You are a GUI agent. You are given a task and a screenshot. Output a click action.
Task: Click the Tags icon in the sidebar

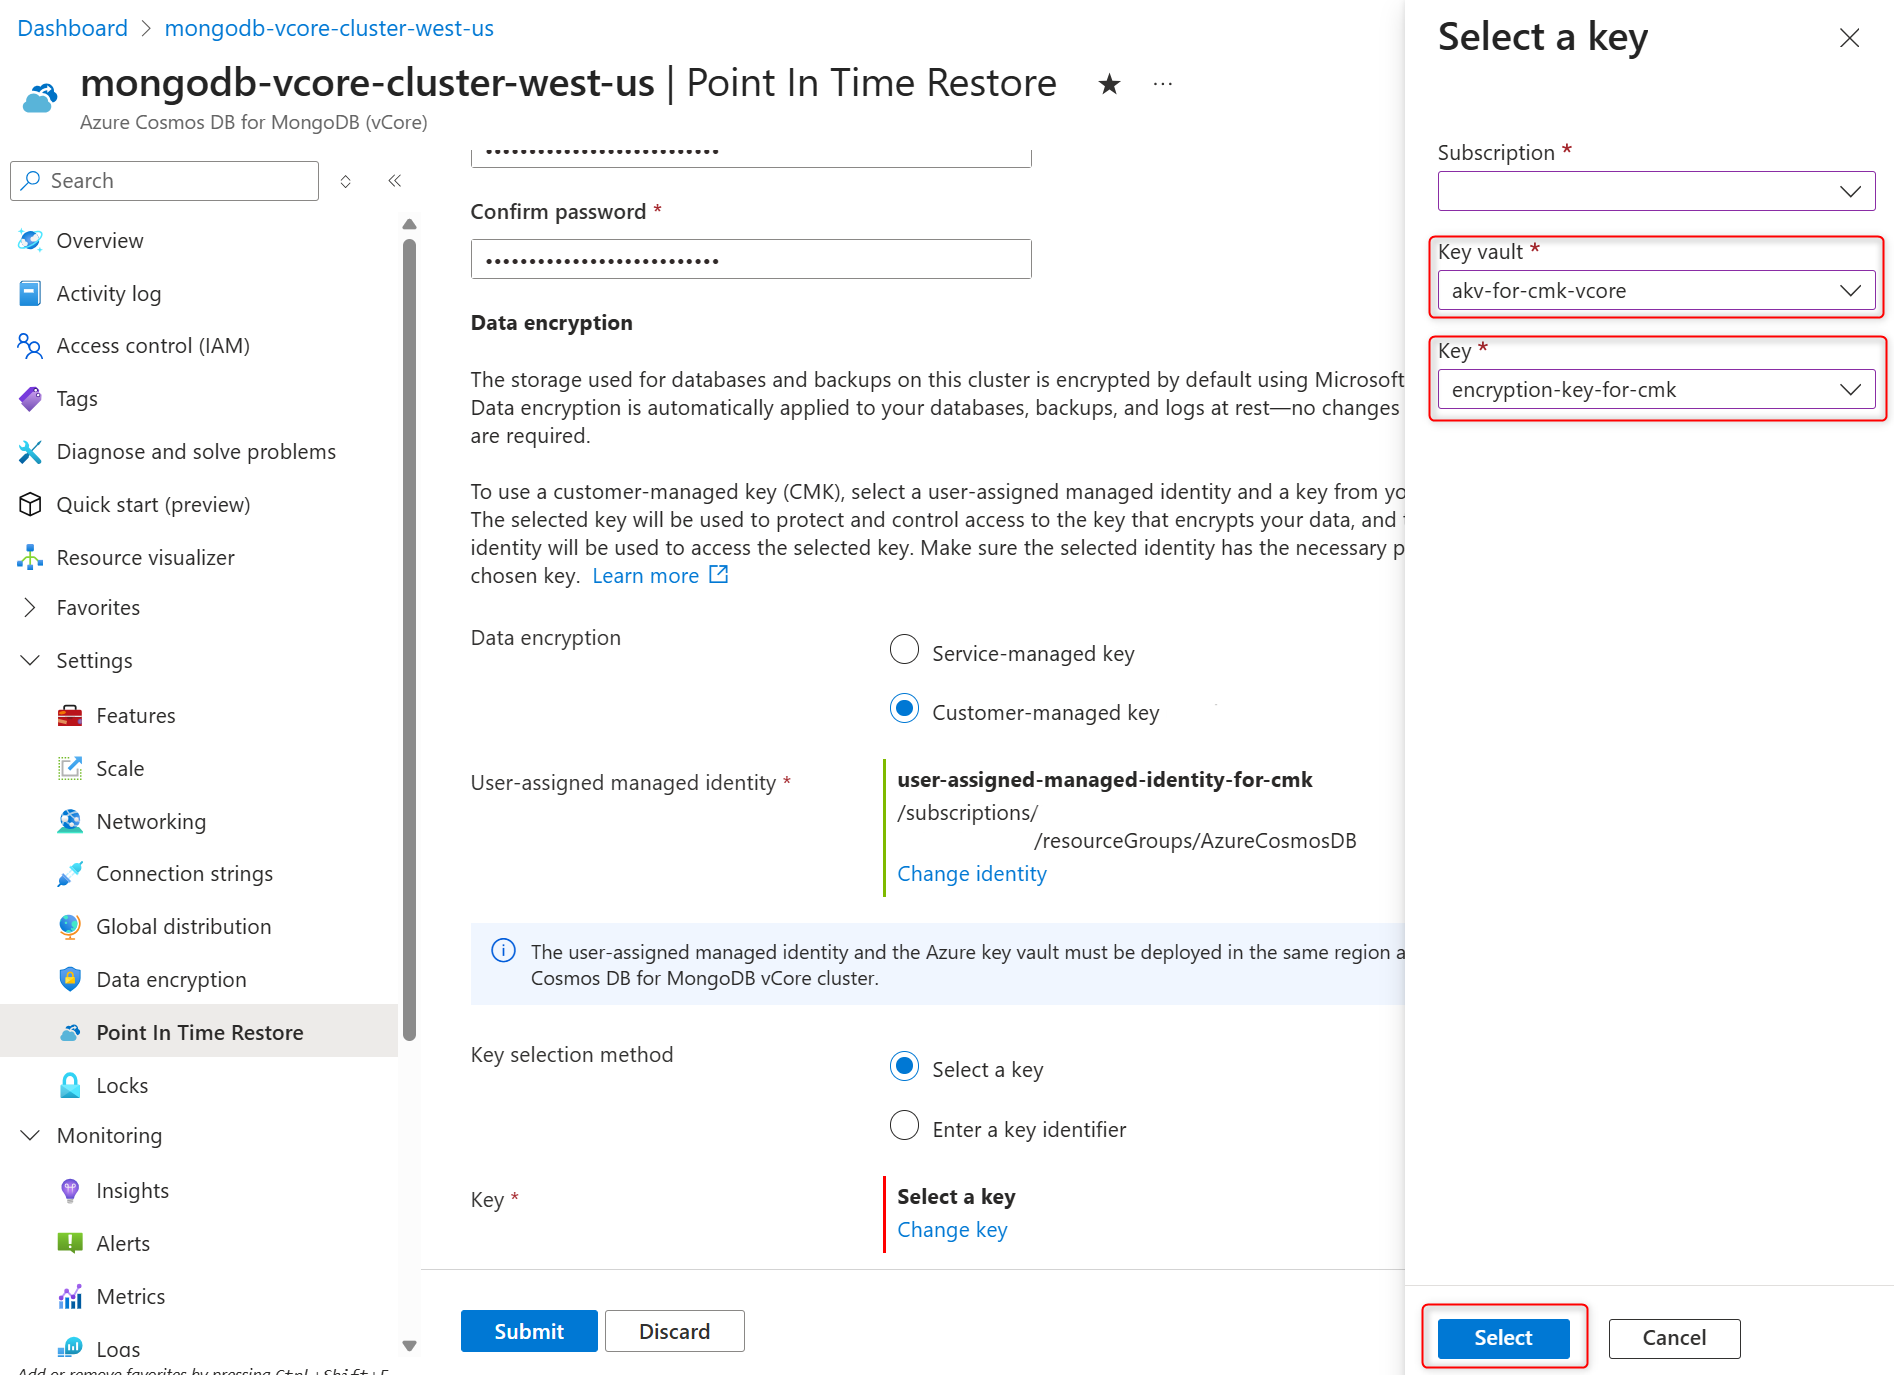click(x=30, y=399)
